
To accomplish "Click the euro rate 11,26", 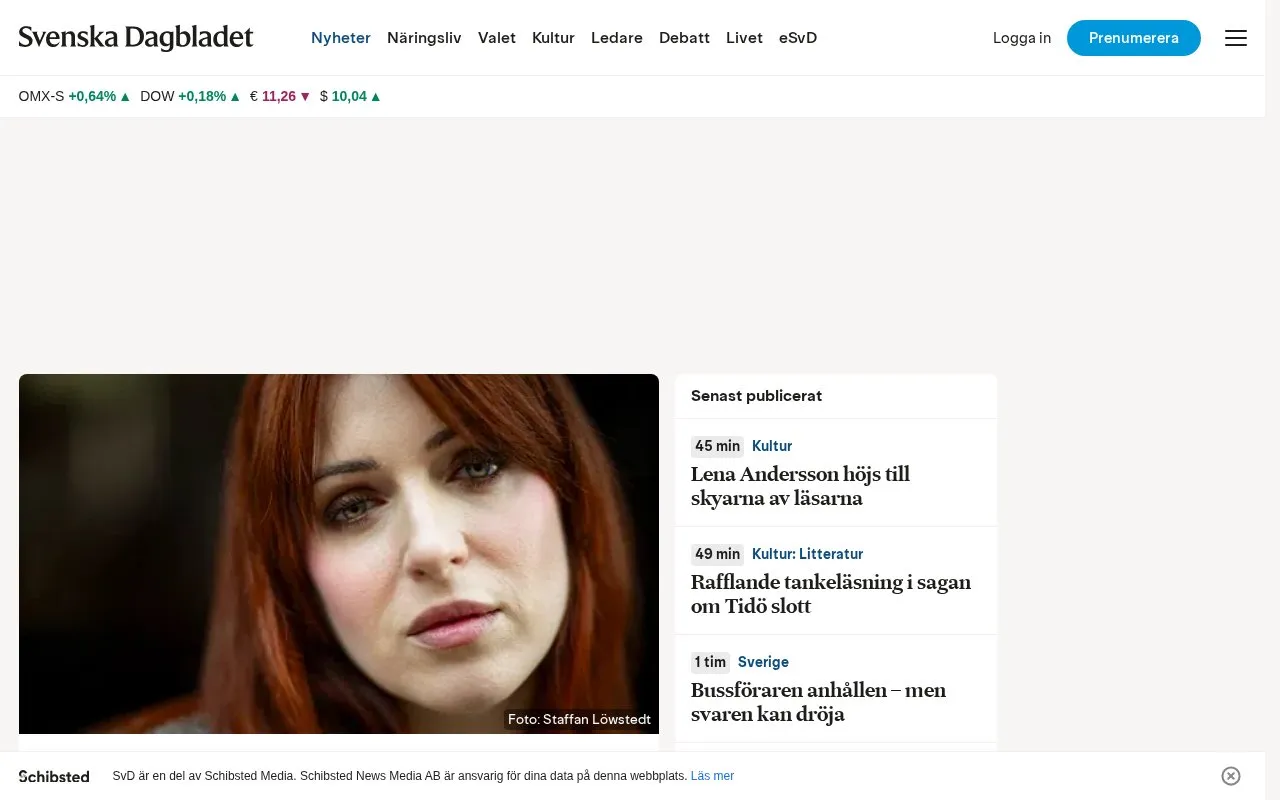I will [x=280, y=96].
